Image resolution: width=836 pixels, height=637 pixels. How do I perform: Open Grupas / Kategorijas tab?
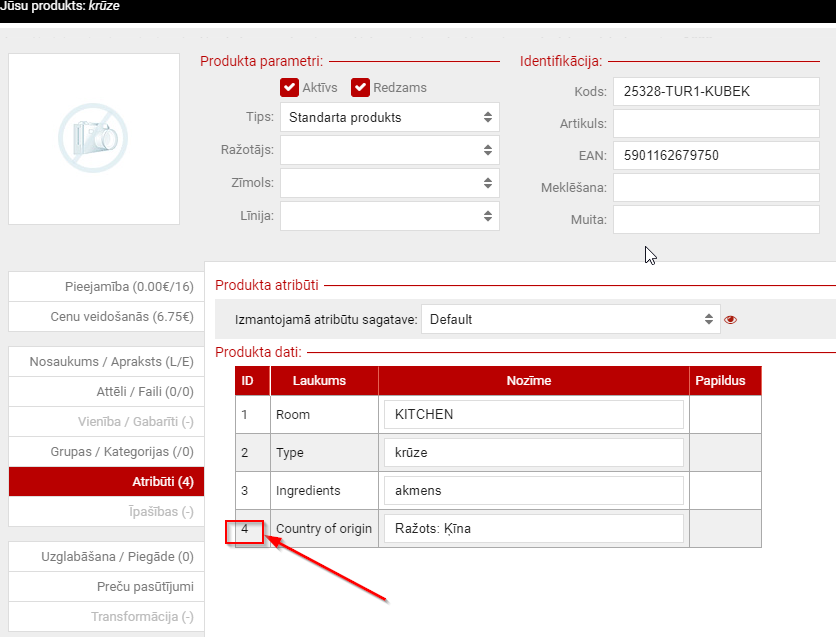(106, 451)
